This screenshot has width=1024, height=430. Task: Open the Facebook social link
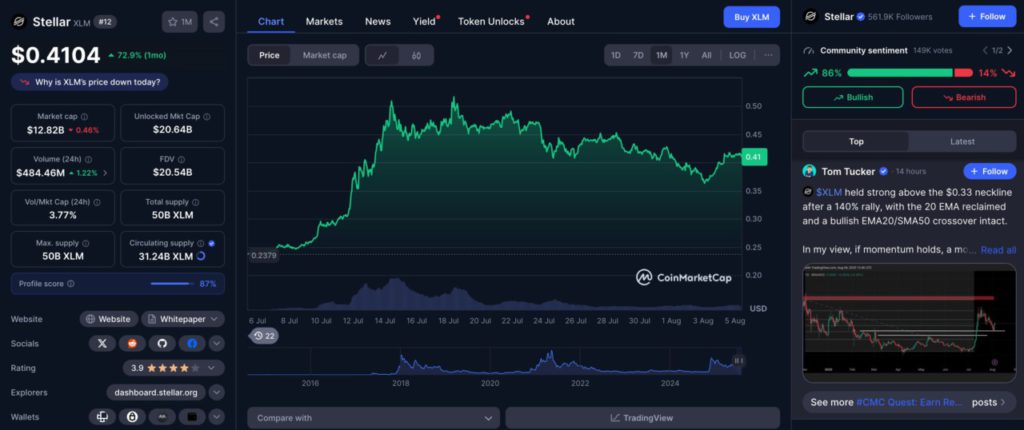192,343
